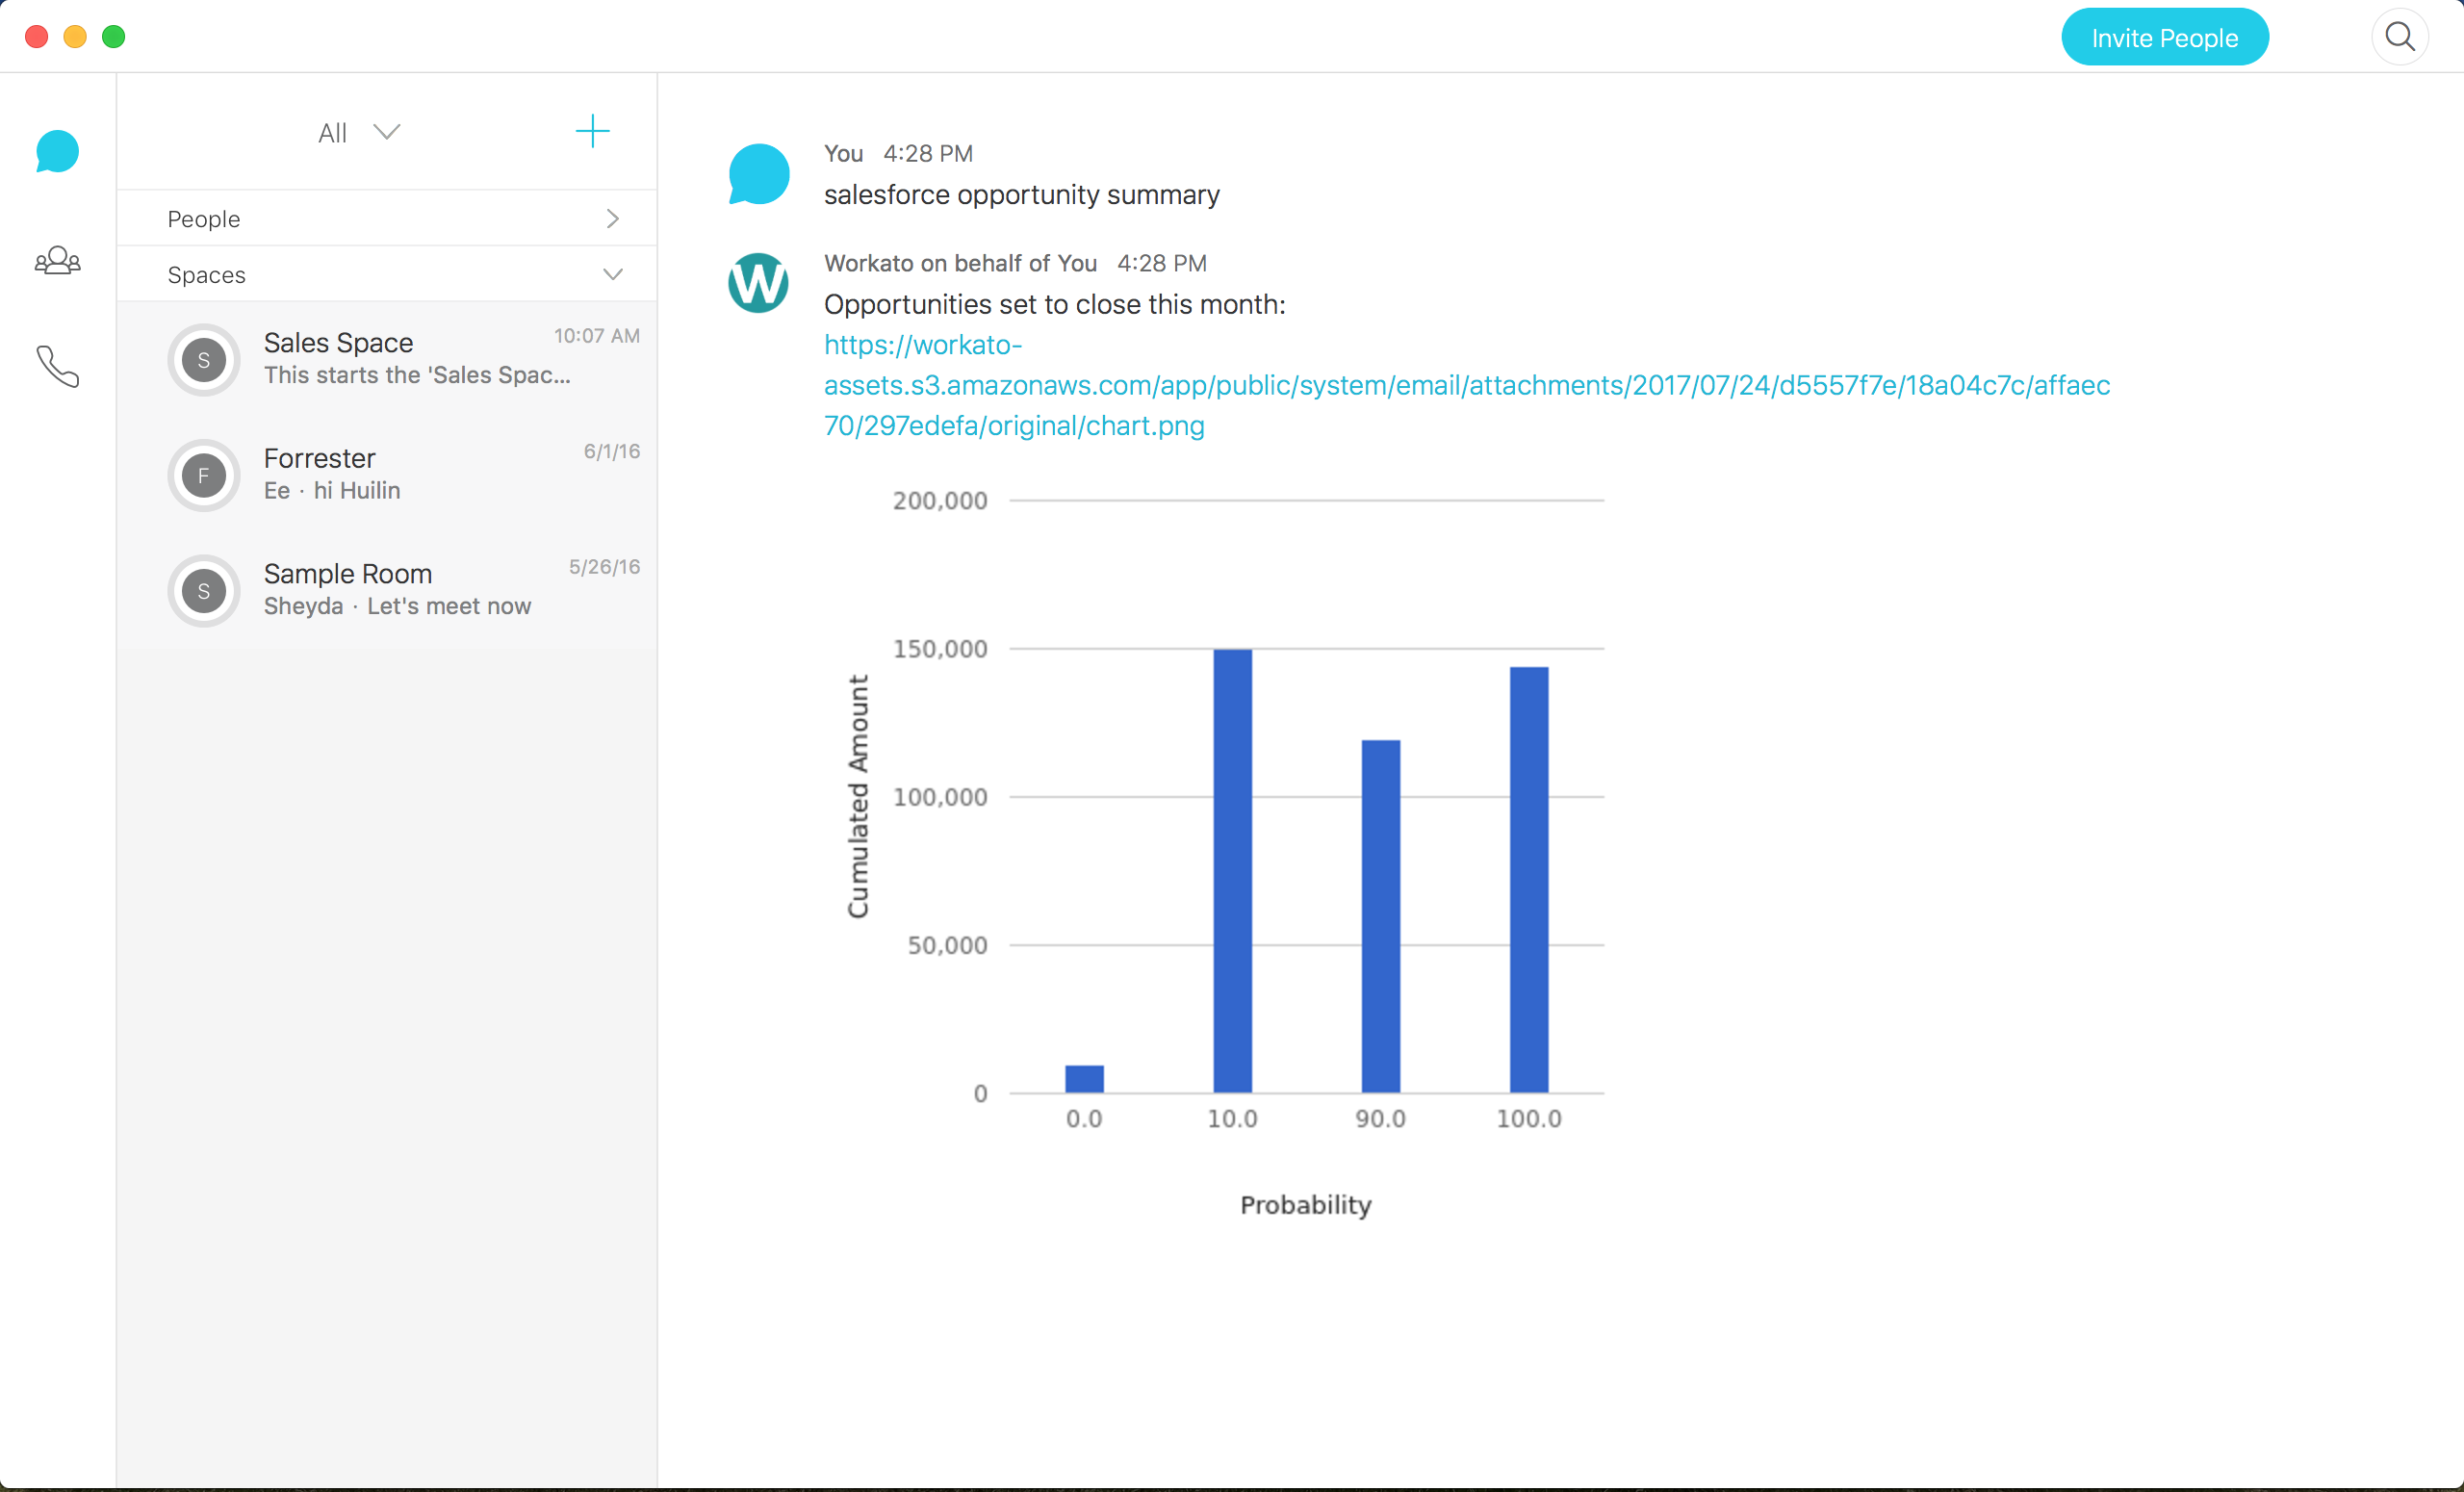Open the messages chat bubble icon

pos(57,152)
